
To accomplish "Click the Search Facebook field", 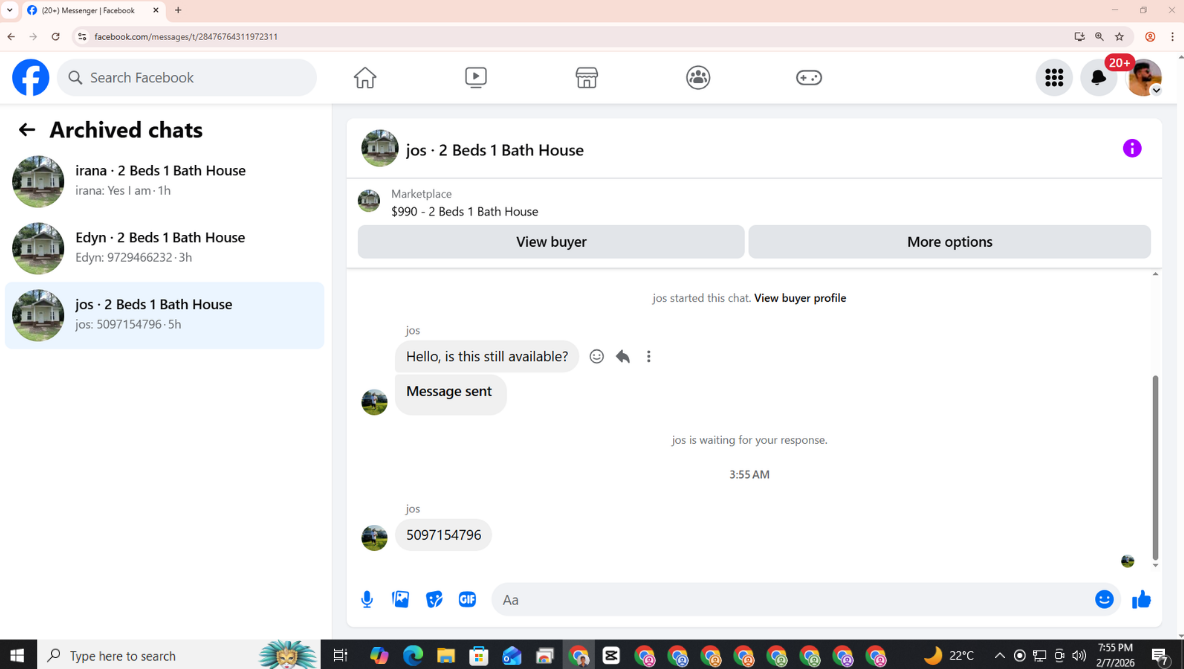I will [x=187, y=78].
